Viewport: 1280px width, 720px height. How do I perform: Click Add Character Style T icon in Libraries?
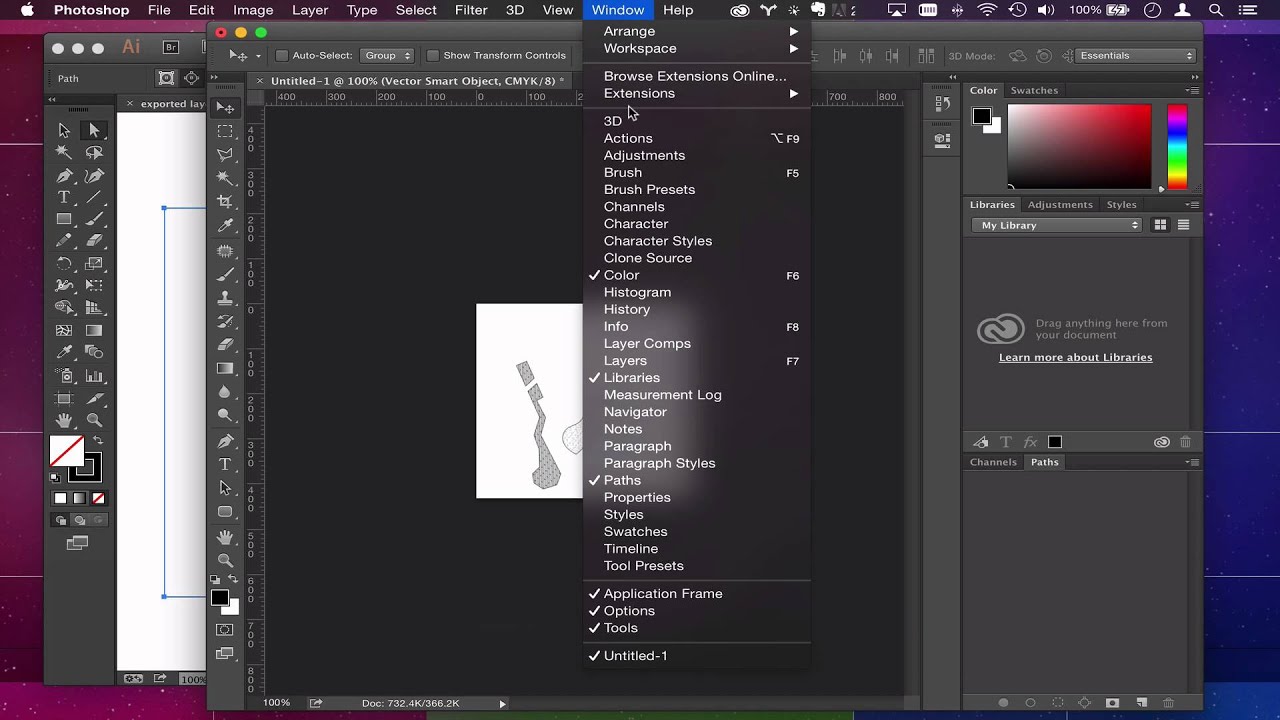[x=1006, y=442]
